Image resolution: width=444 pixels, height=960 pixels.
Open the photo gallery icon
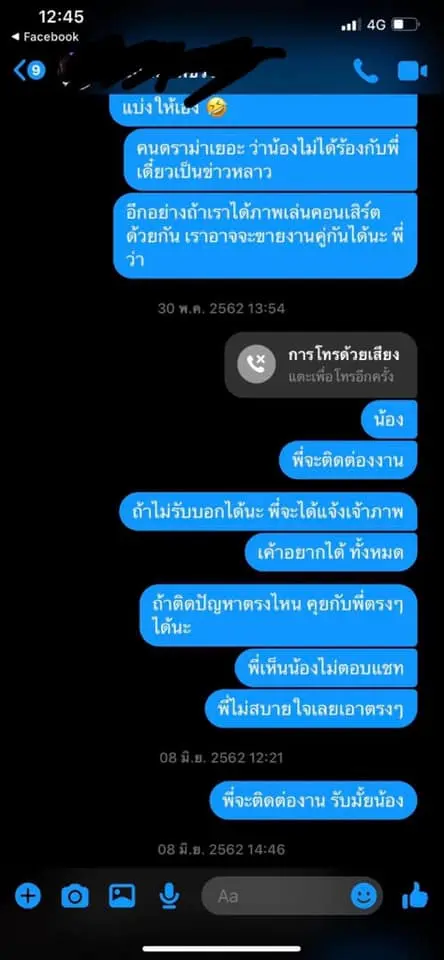pyautogui.click(x=122, y=896)
